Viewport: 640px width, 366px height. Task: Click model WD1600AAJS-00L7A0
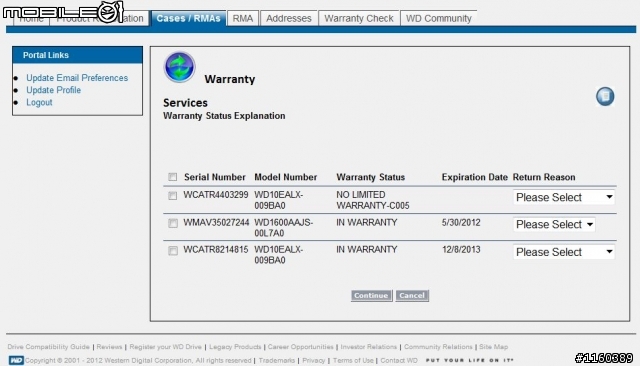click(x=283, y=228)
